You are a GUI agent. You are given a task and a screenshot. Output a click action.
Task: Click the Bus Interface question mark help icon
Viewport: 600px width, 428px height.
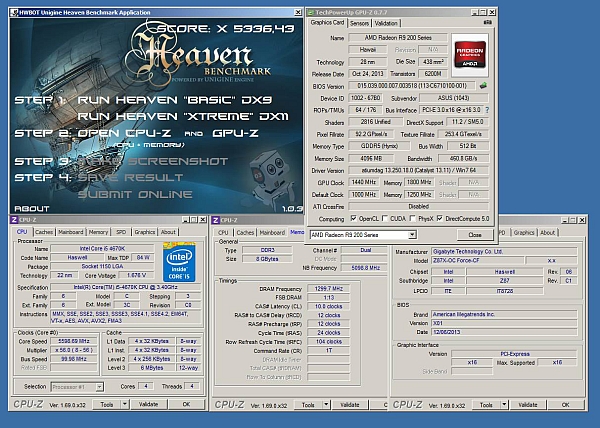[487, 110]
